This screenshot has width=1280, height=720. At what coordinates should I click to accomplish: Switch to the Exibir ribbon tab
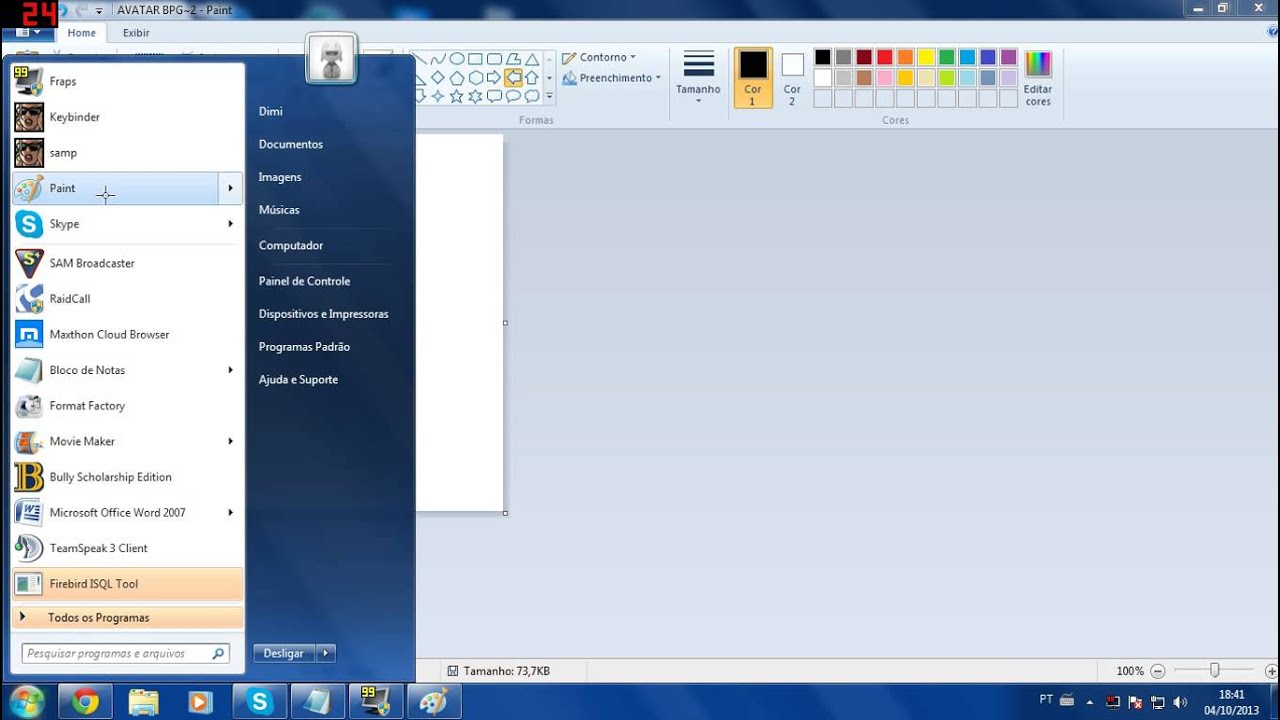point(136,33)
